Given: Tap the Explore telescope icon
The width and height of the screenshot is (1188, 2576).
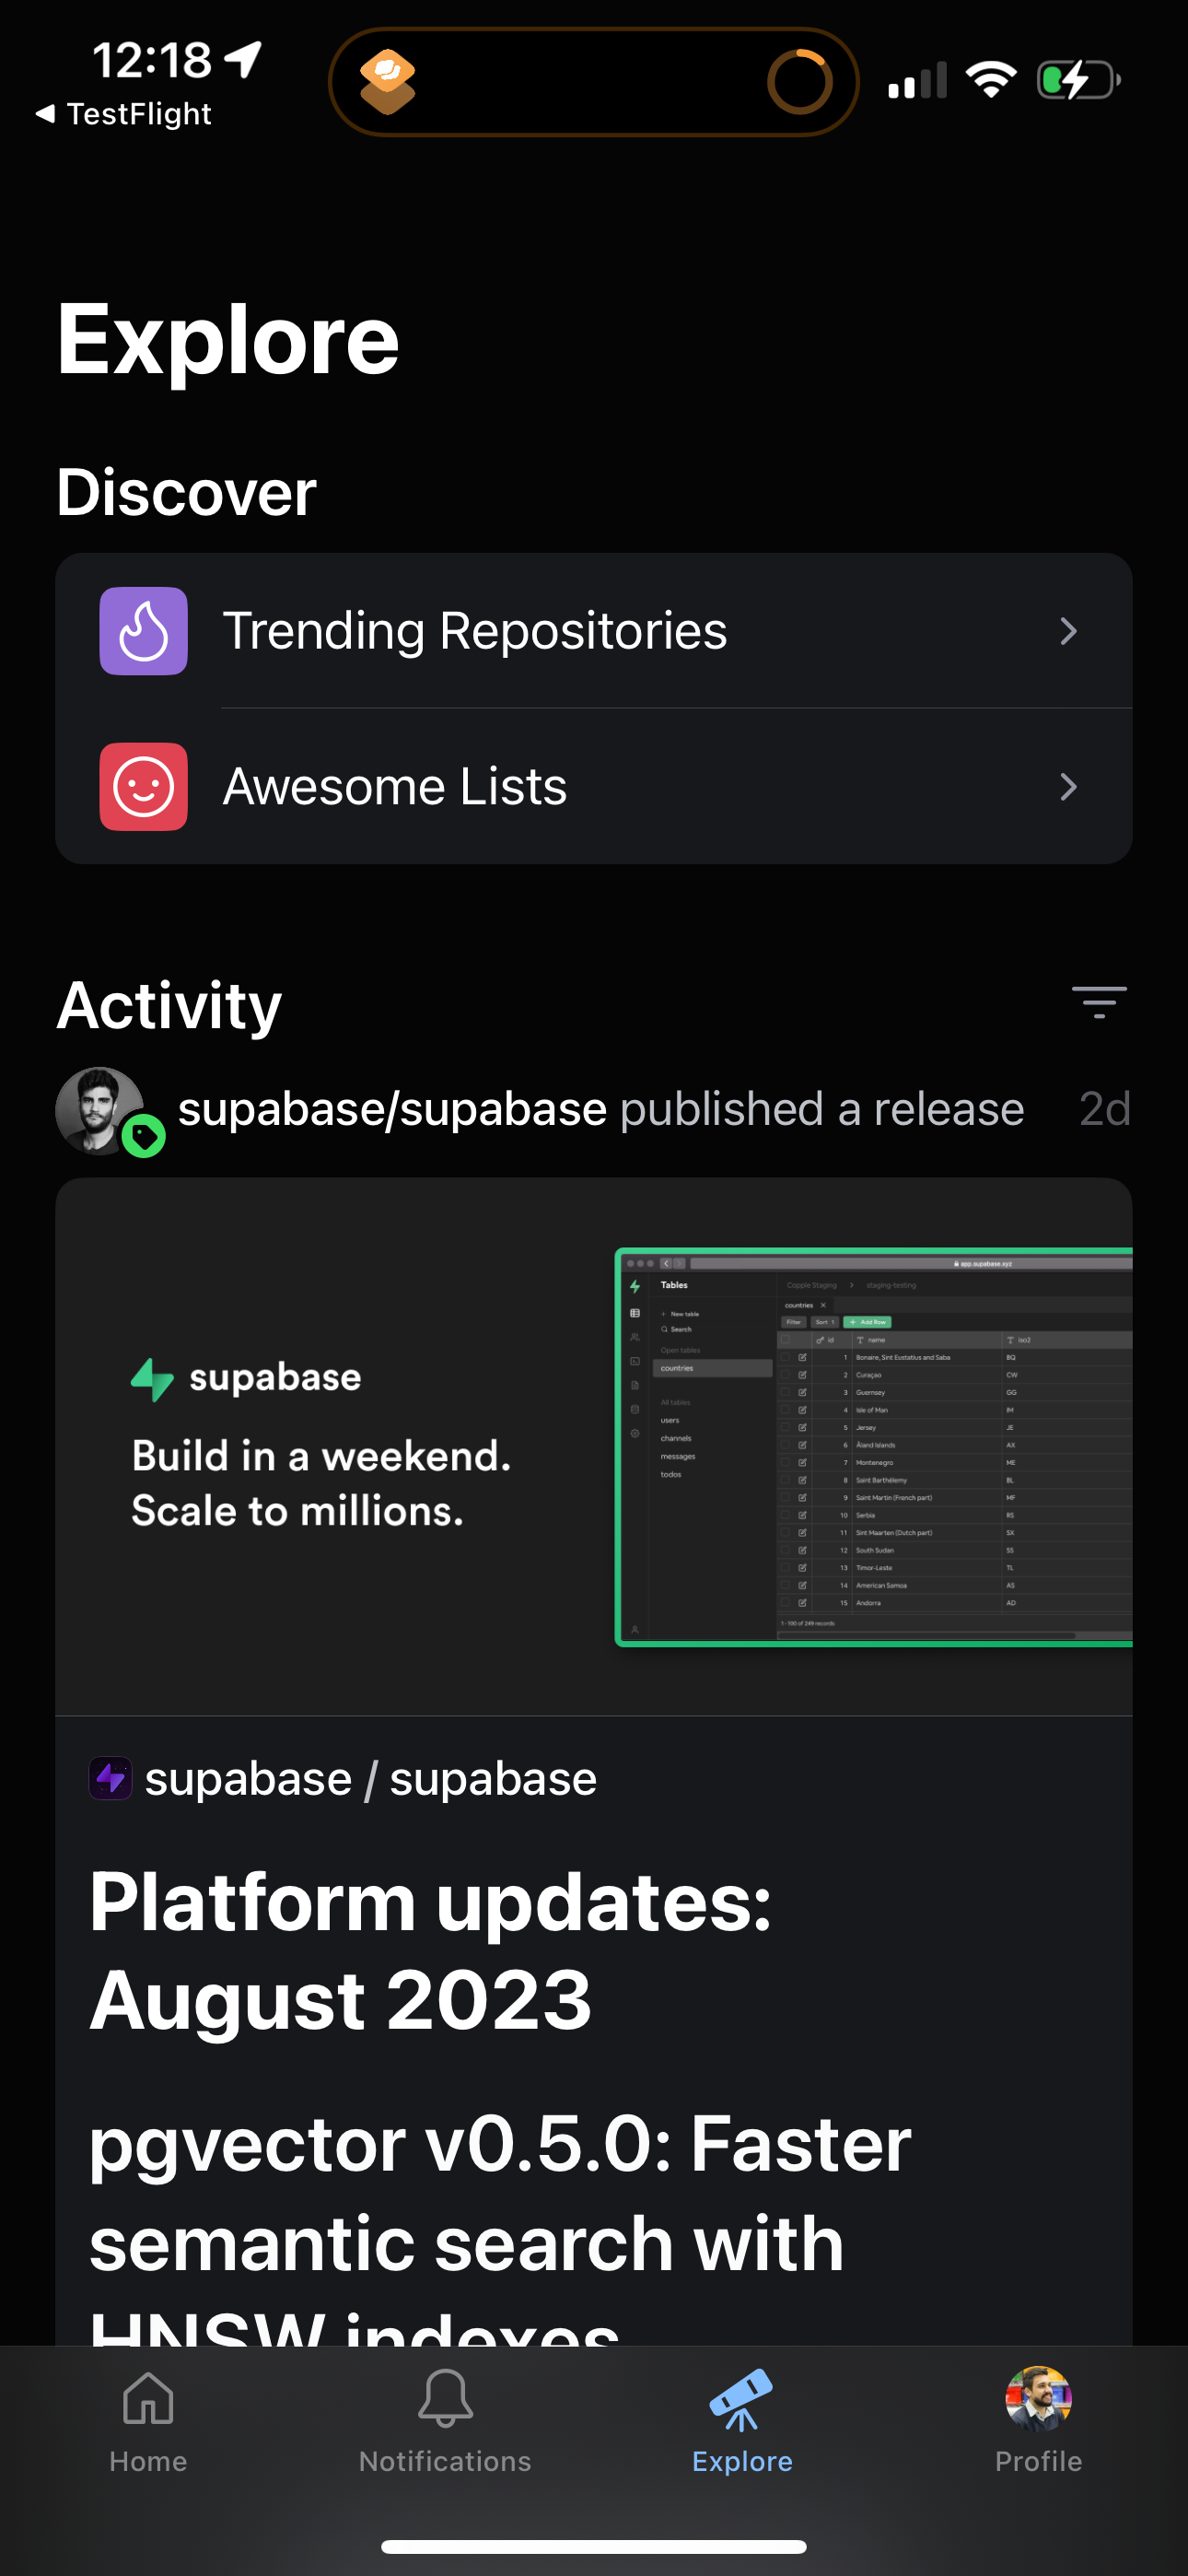Looking at the screenshot, I should (x=741, y=2399).
